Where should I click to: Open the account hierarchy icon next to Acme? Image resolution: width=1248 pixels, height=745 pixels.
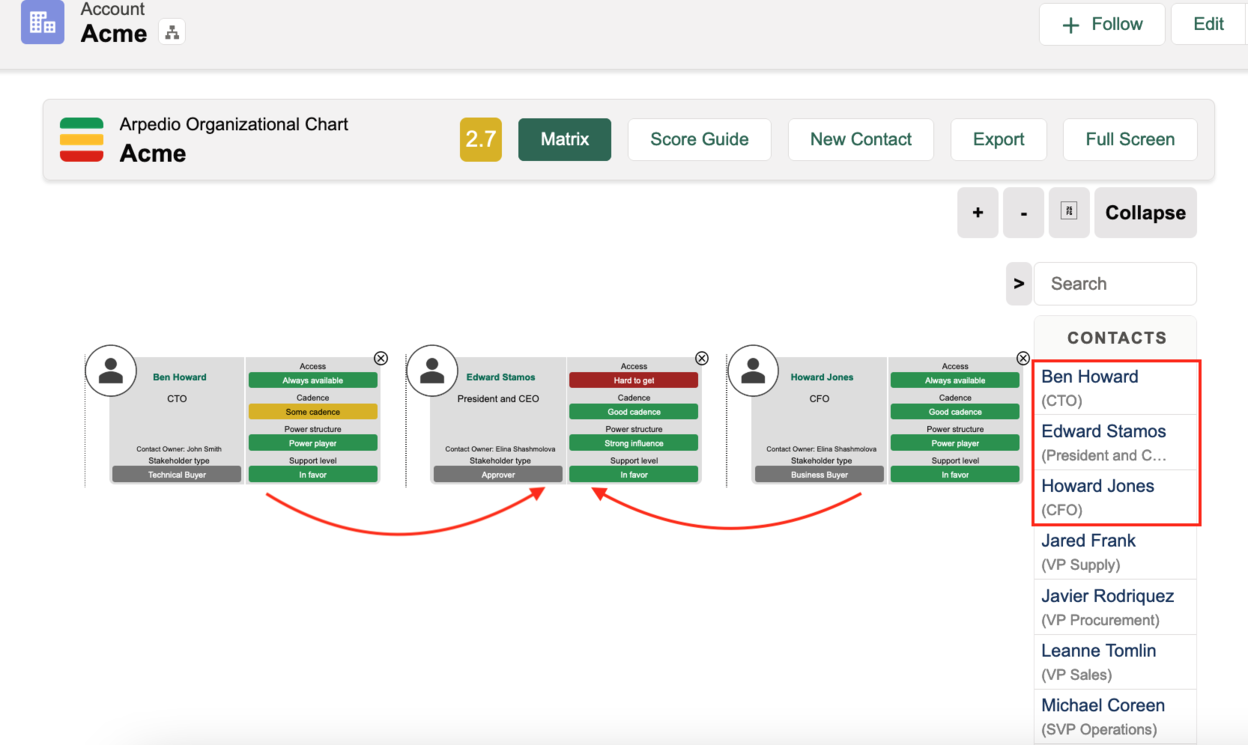(172, 33)
